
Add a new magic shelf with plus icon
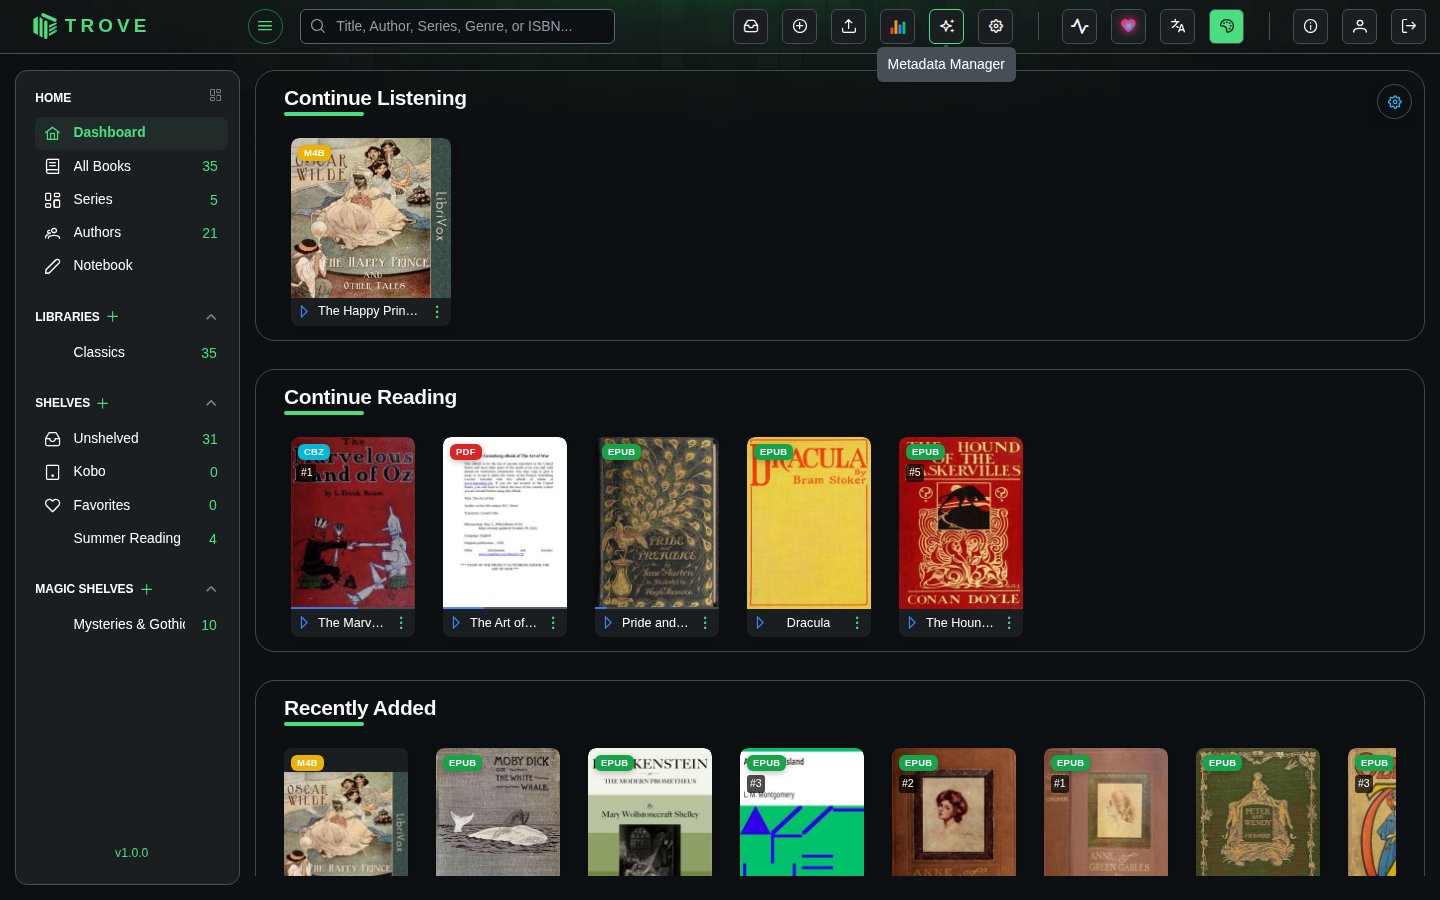tap(147, 589)
